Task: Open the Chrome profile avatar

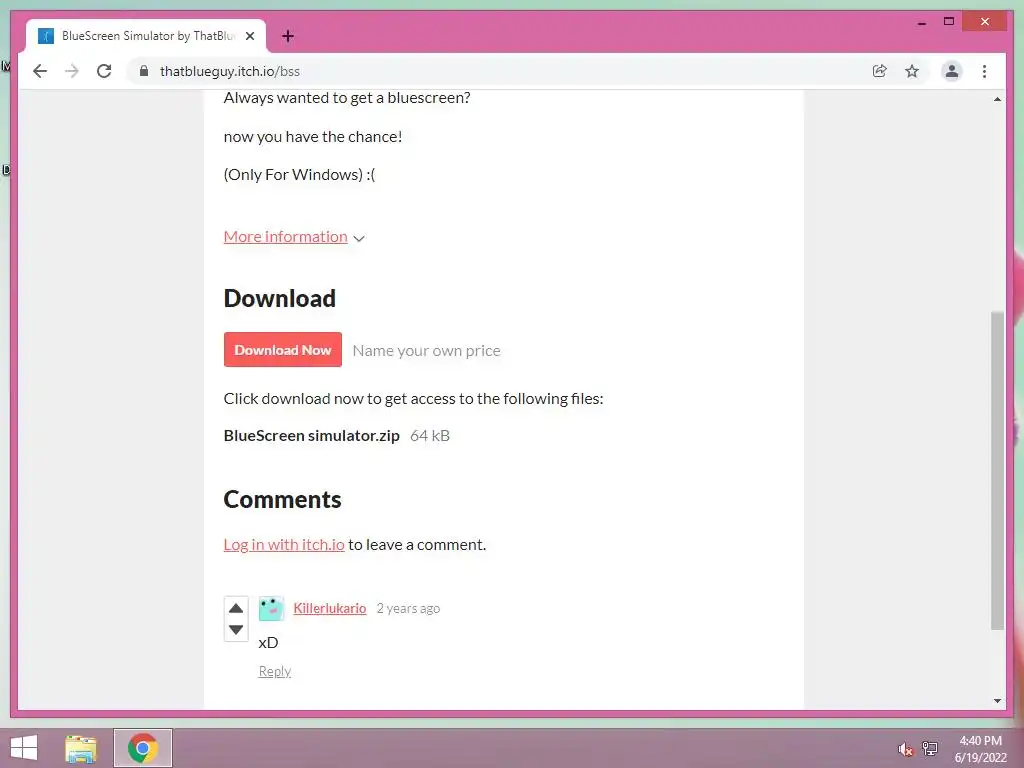Action: click(952, 71)
